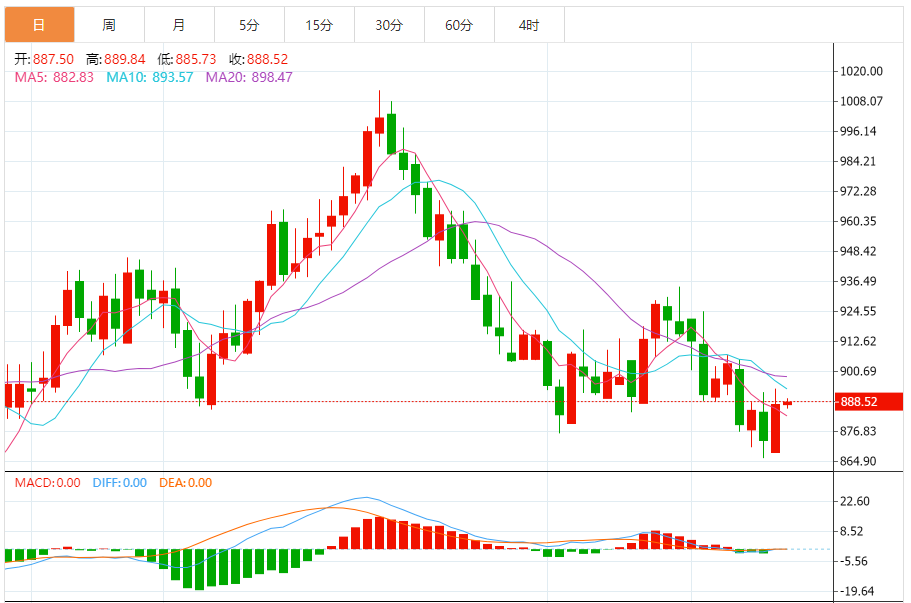Switch to the 月 monthly tab
The image size is (911, 603).
[179, 24]
